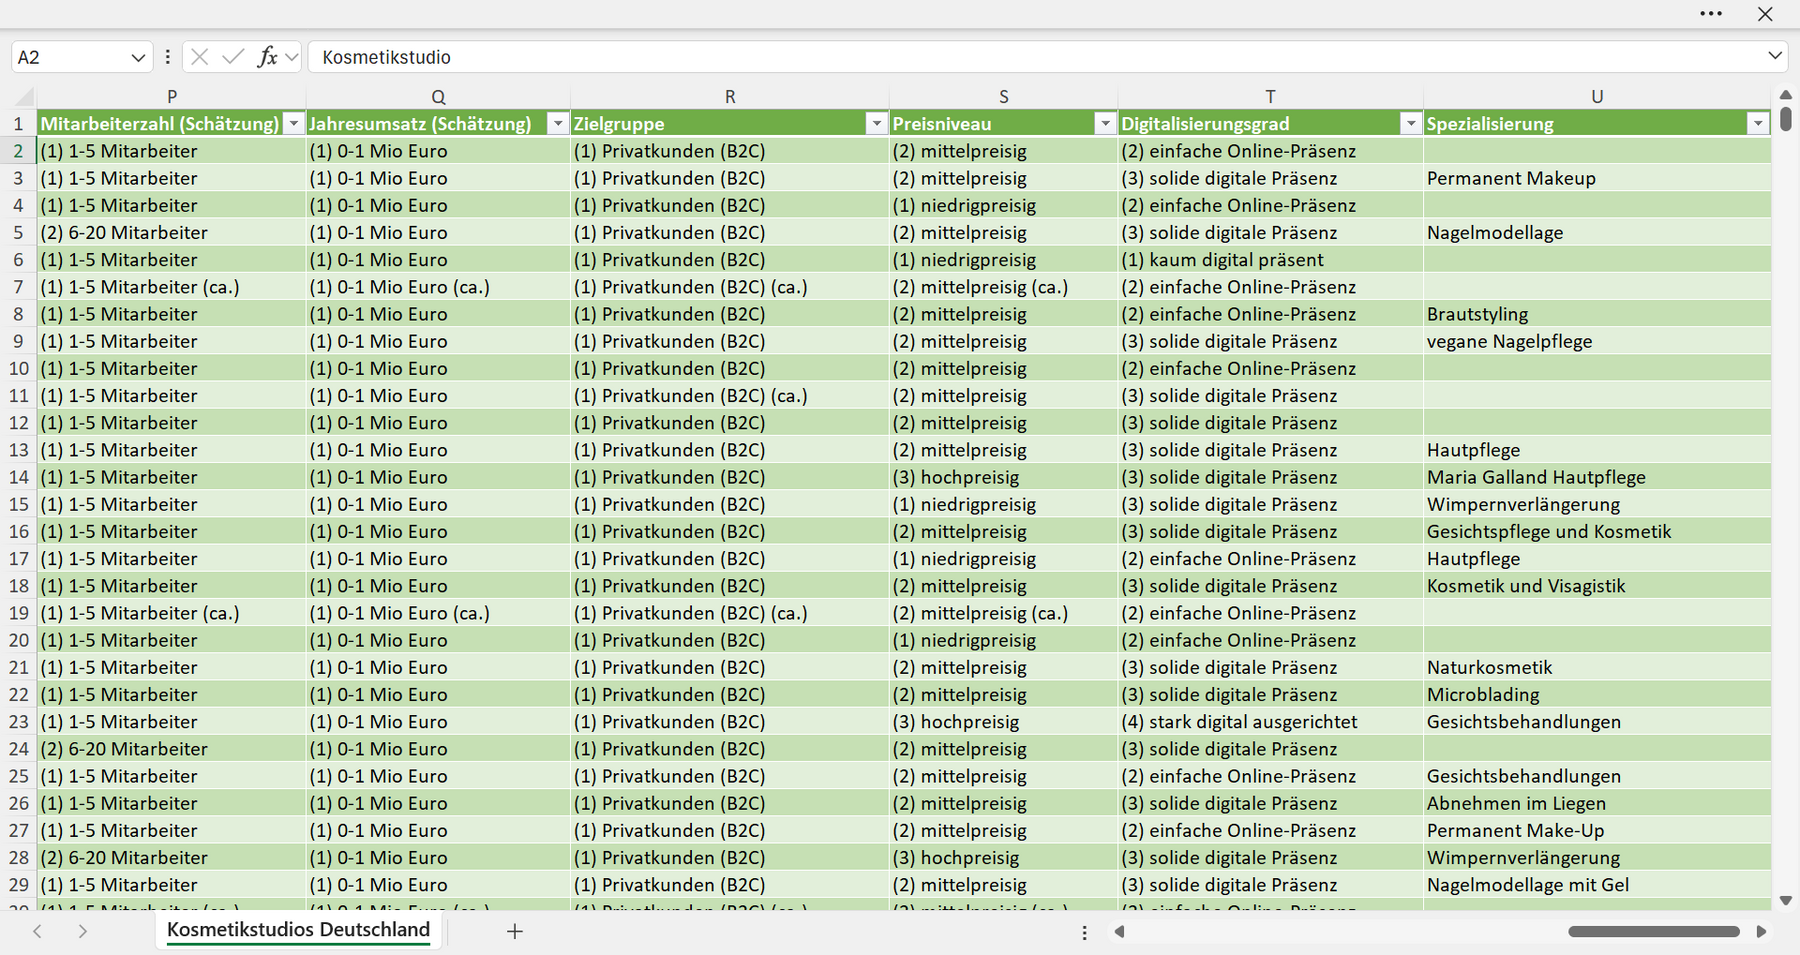Click the vertical dots beside Name Box

click(167, 57)
